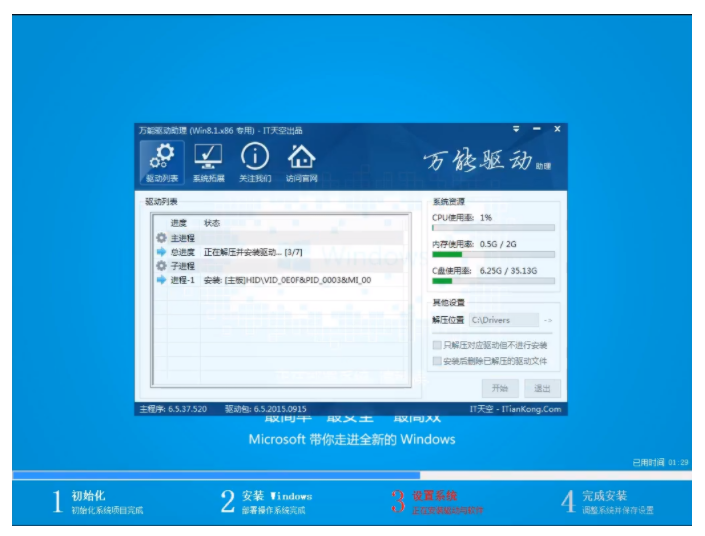Image resolution: width=705 pixels, height=536 pixels.
Task: Click the 万能驱动 calligraphy logo
Action: [x=486, y=160]
